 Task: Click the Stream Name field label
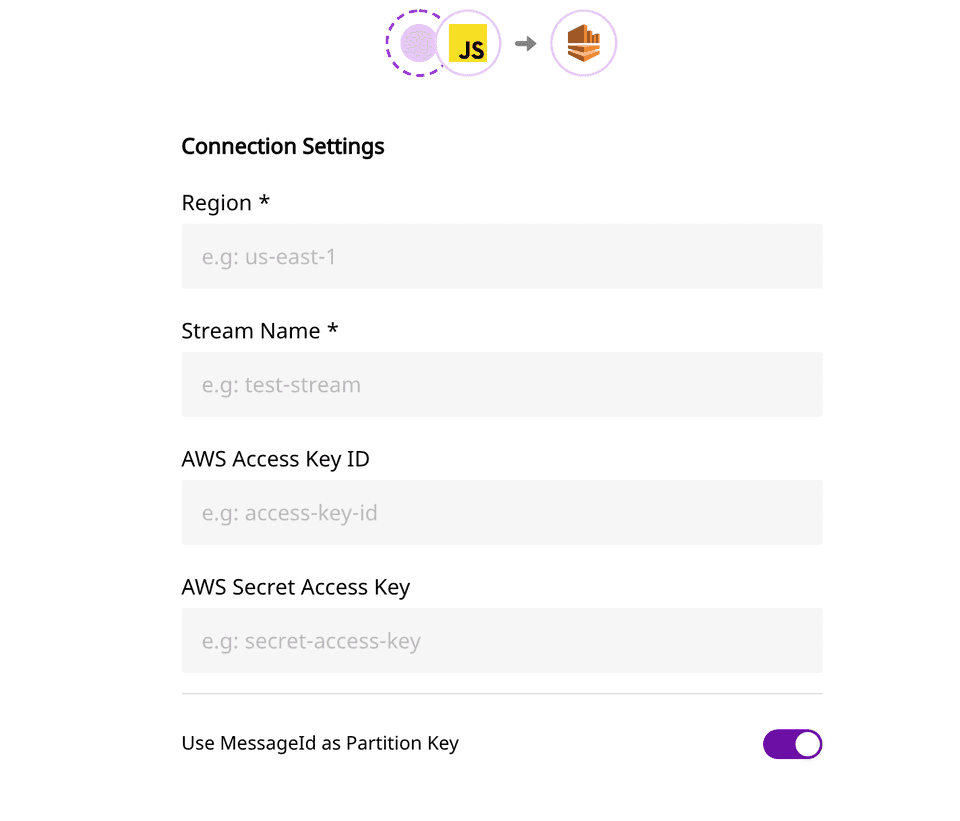tap(251, 331)
